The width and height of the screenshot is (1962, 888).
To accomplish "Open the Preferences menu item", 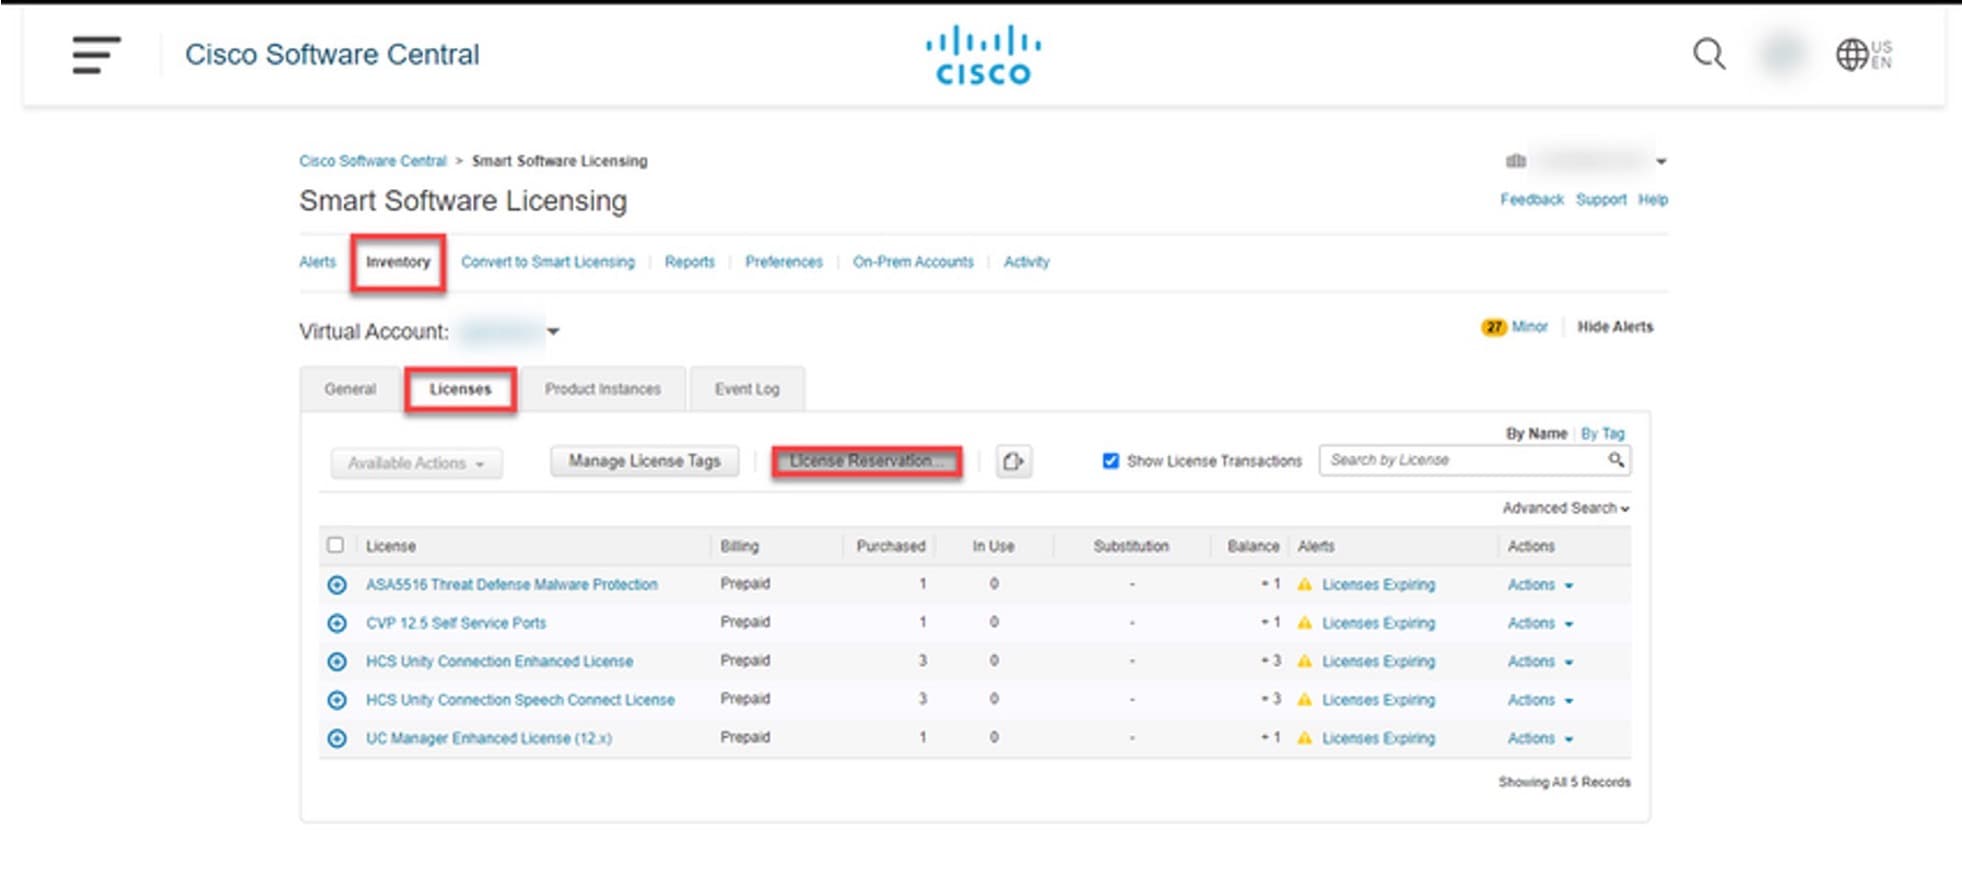I will 783,262.
